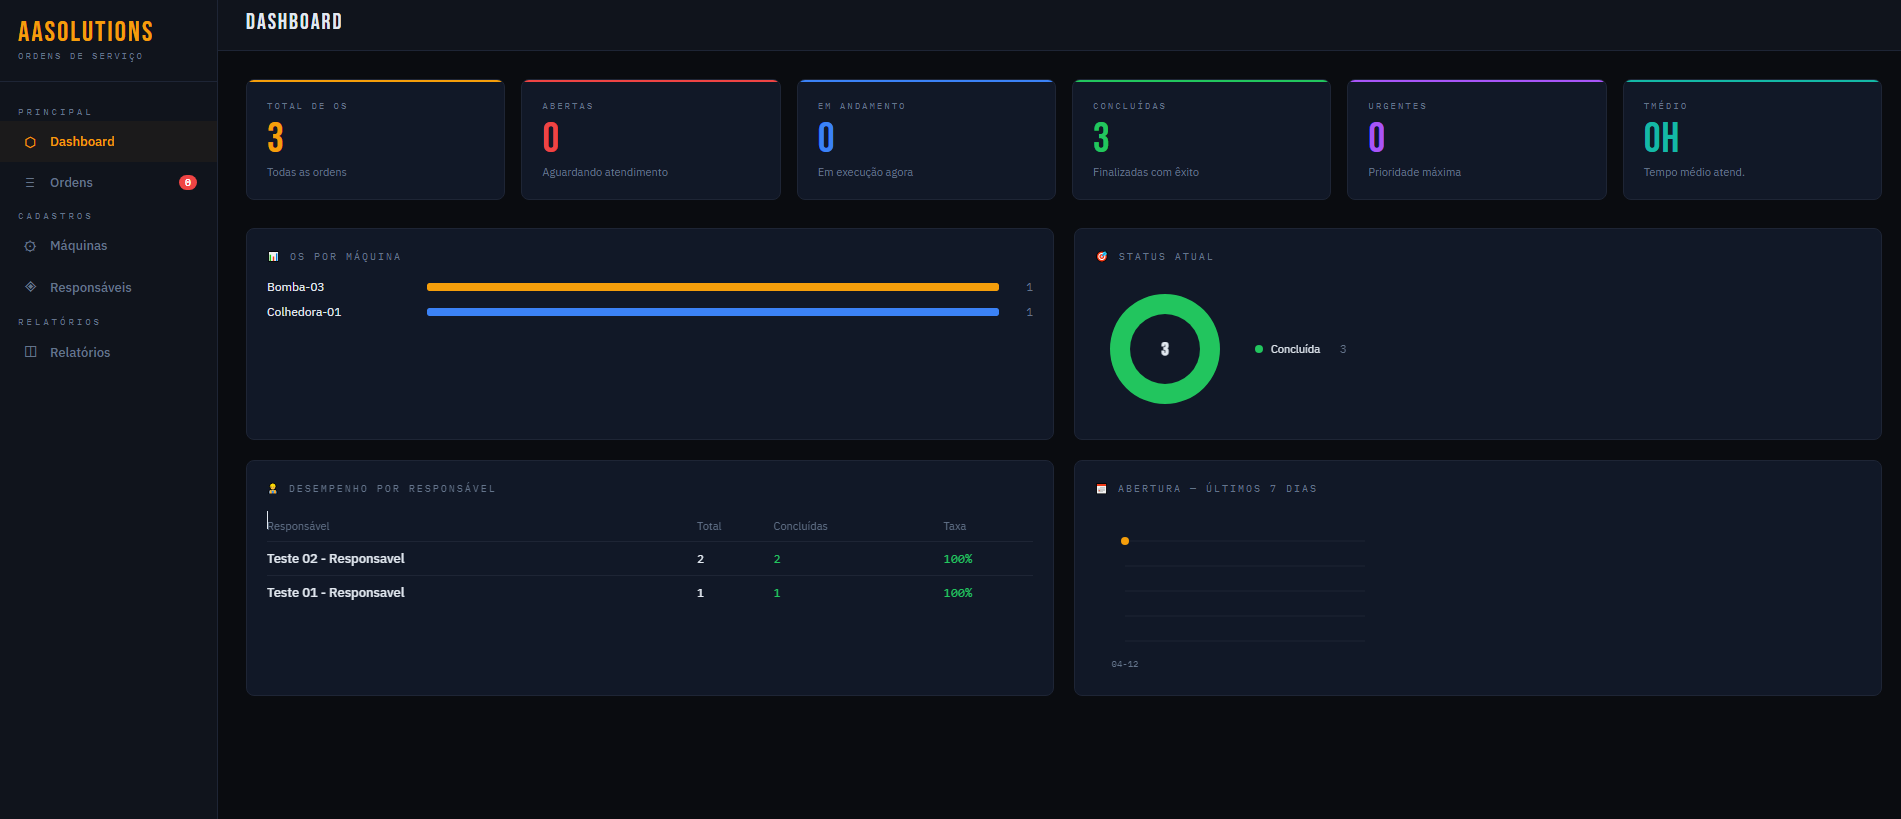The image size is (1901, 819).
Task: Click the Ordens list icon in sidebar
Action: (x=30, y=183)
